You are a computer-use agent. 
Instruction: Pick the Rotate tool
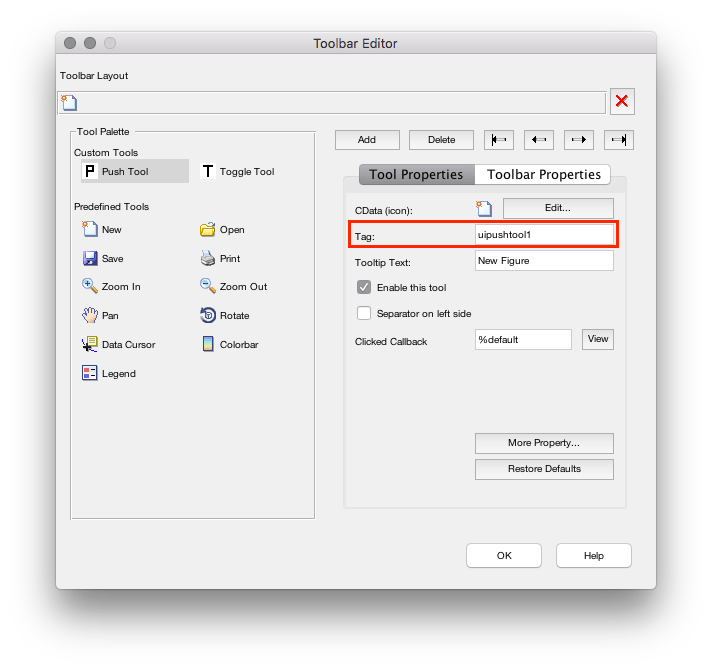point(225,315)
